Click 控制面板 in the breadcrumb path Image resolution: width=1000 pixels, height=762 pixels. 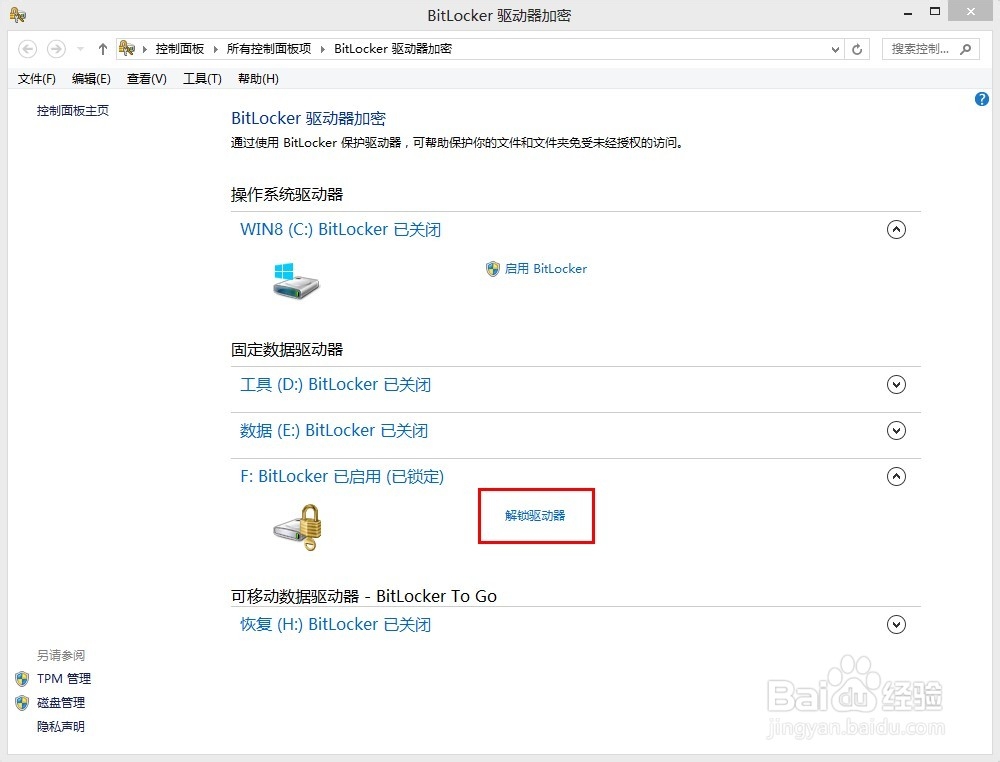180,48
